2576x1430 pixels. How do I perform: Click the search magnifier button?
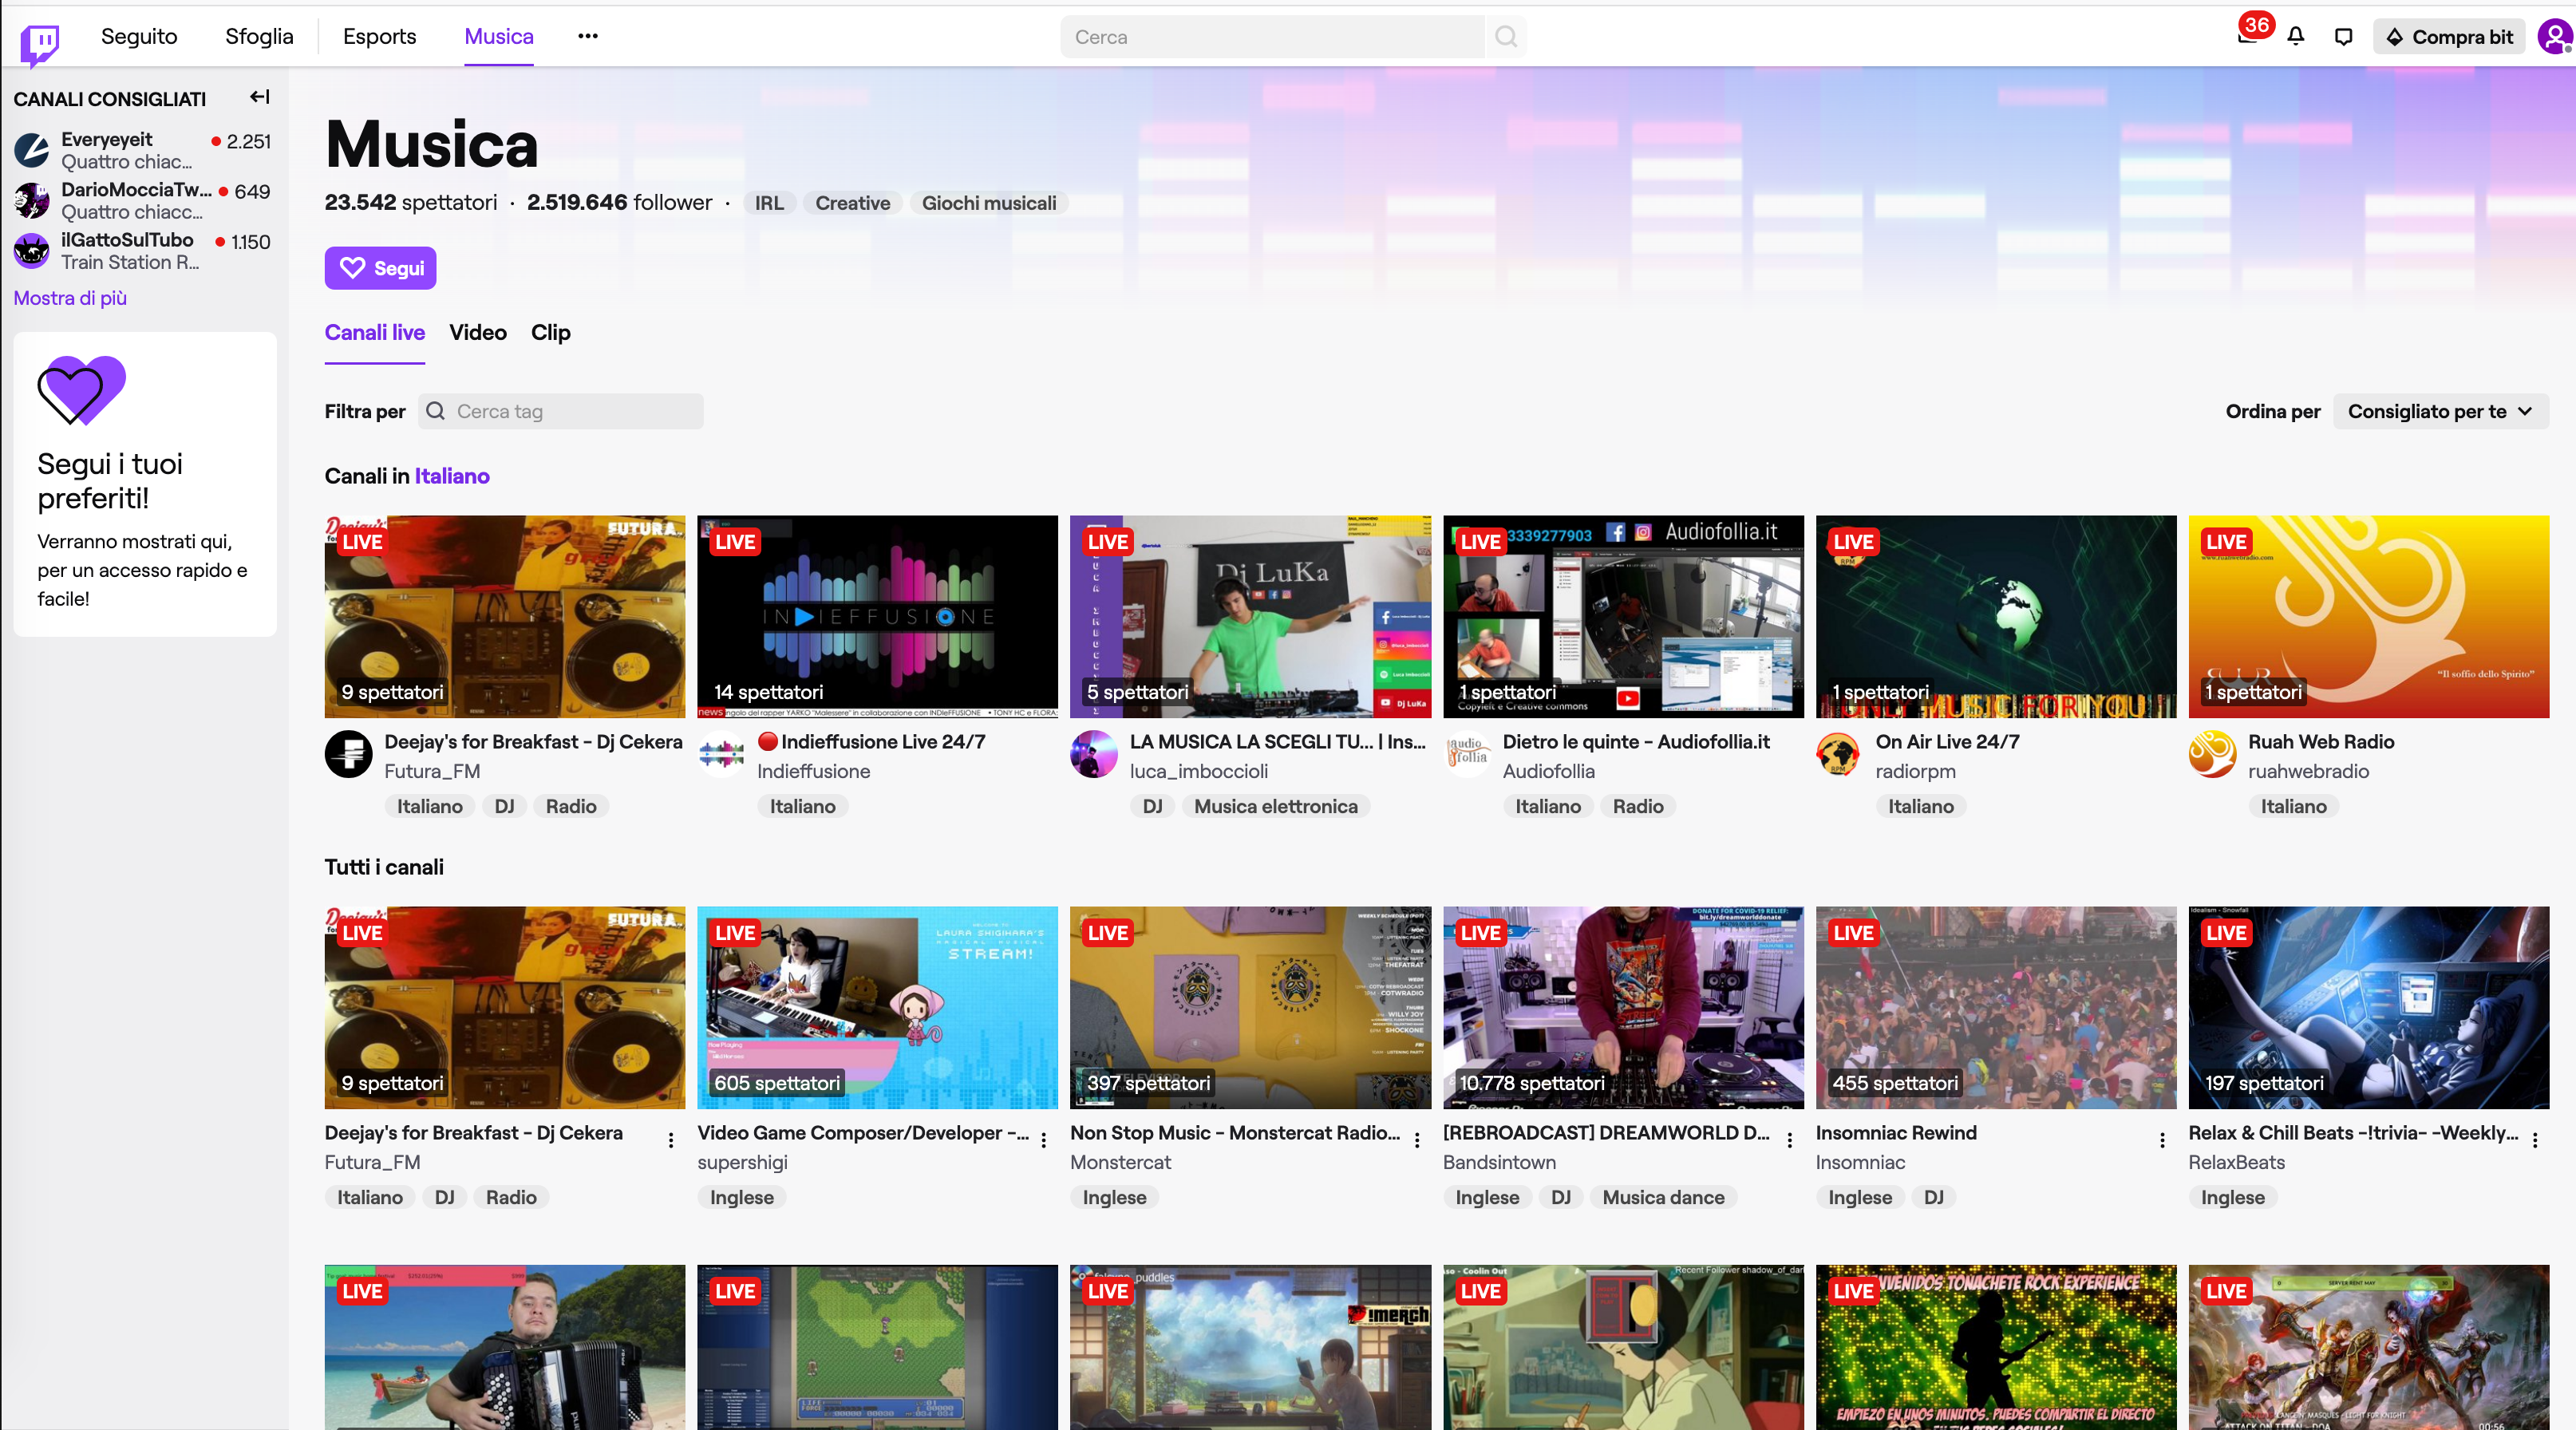(x=1506, y=37)
